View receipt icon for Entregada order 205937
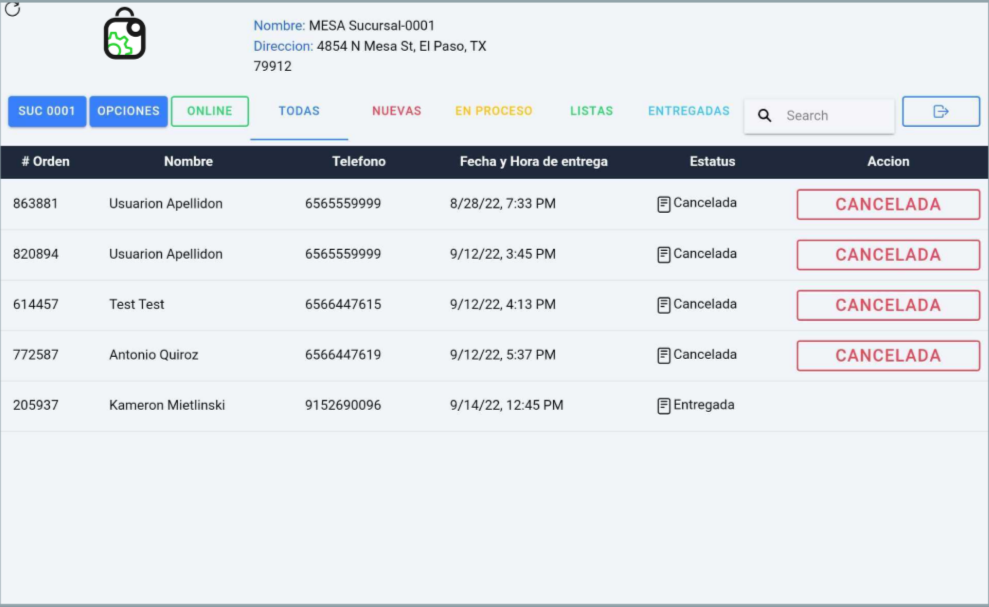The height and width of the screenshot is (607, 989). click(x=664, y=406)
